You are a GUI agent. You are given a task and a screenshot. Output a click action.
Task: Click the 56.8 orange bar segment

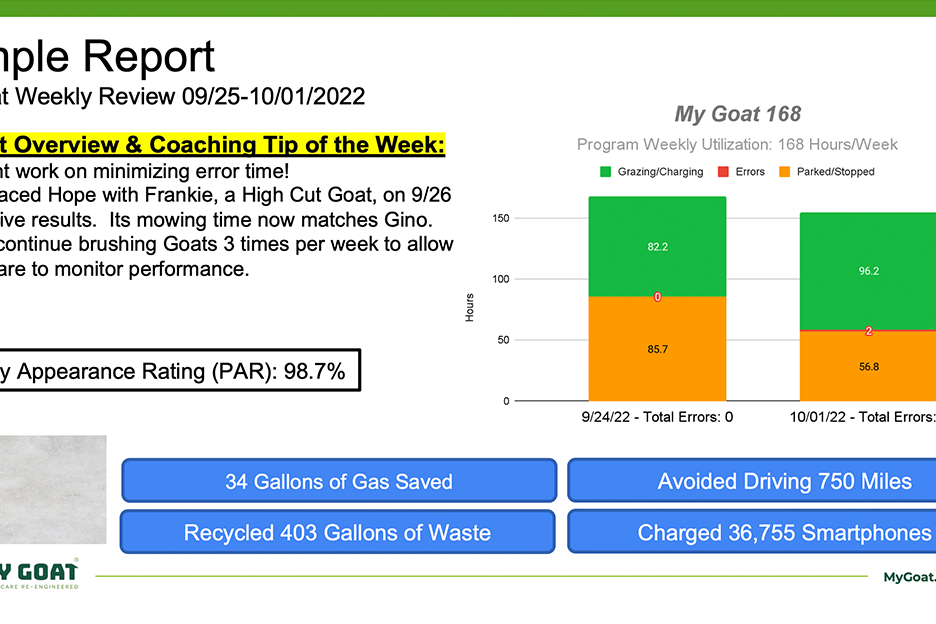(x=868, y=366)
